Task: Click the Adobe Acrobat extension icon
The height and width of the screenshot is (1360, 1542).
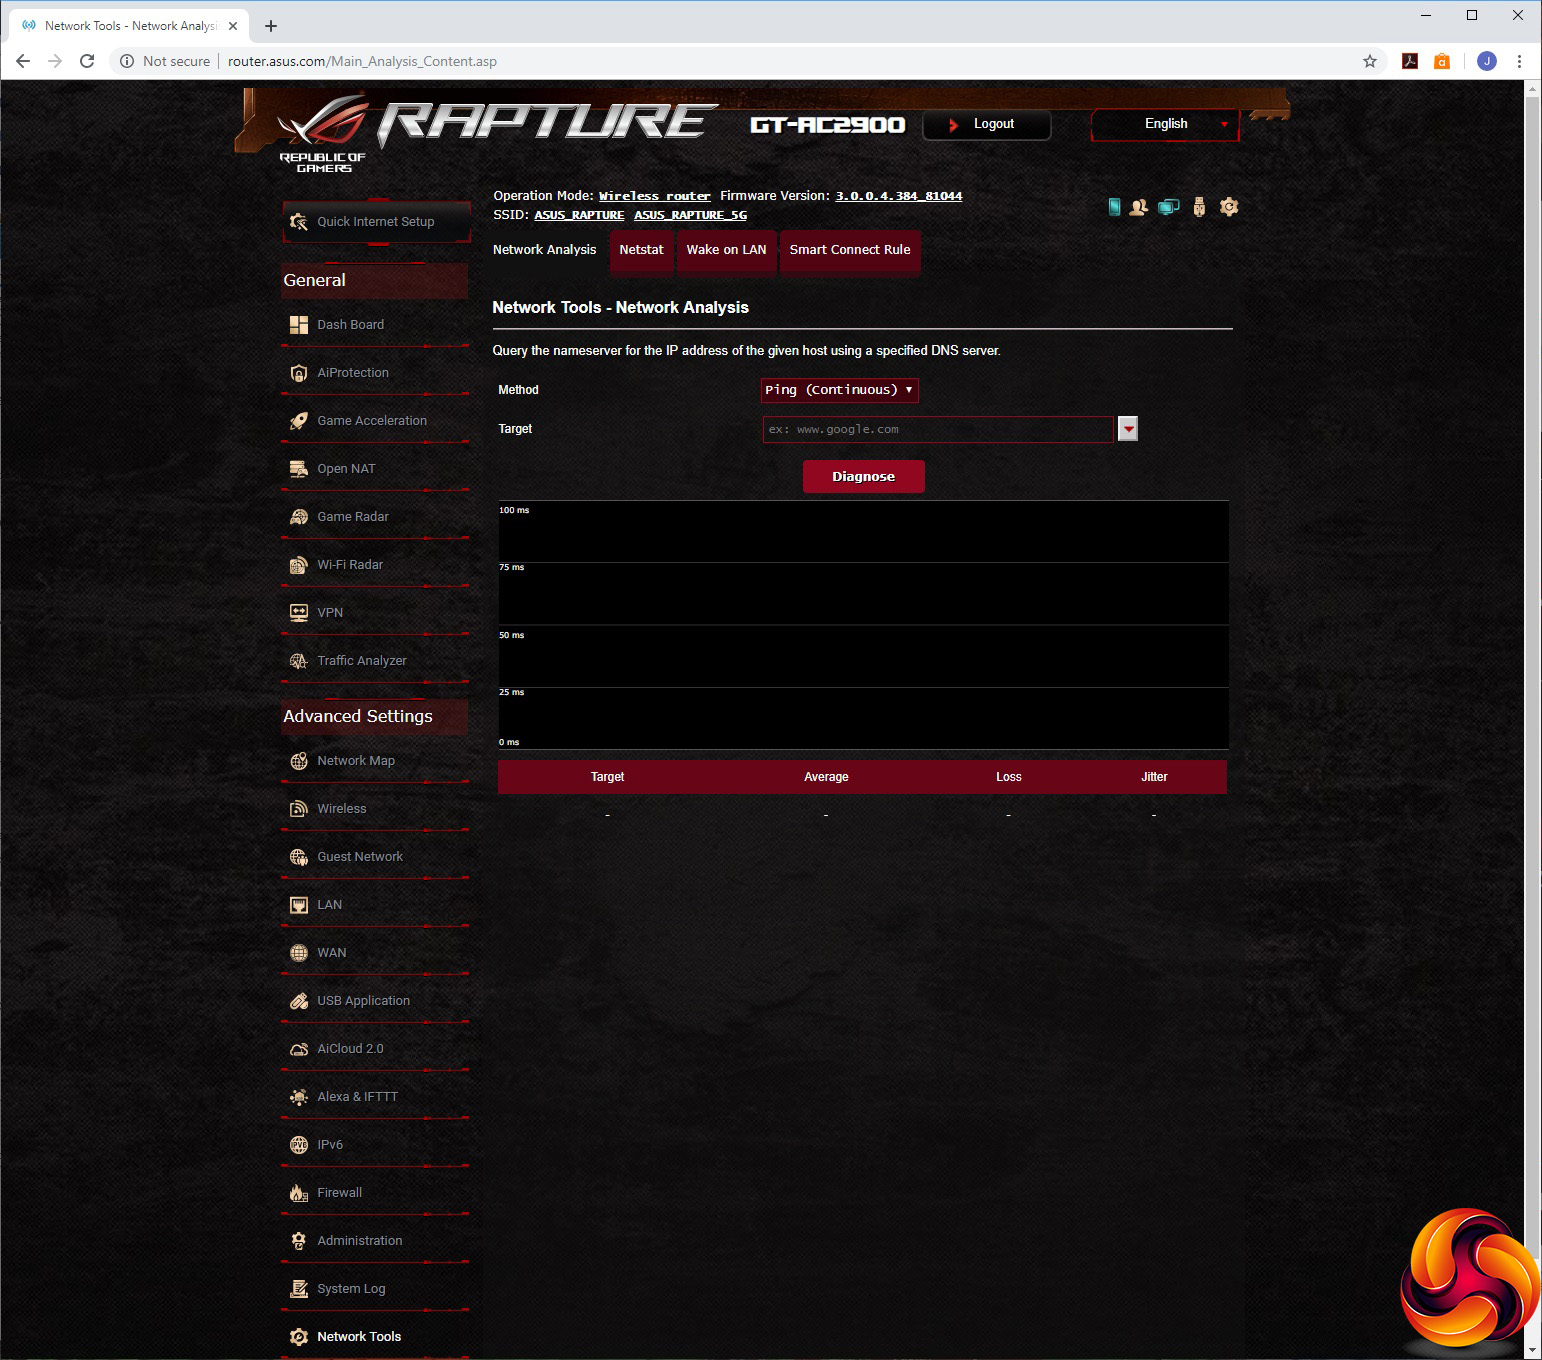Action: (1410, 61)
